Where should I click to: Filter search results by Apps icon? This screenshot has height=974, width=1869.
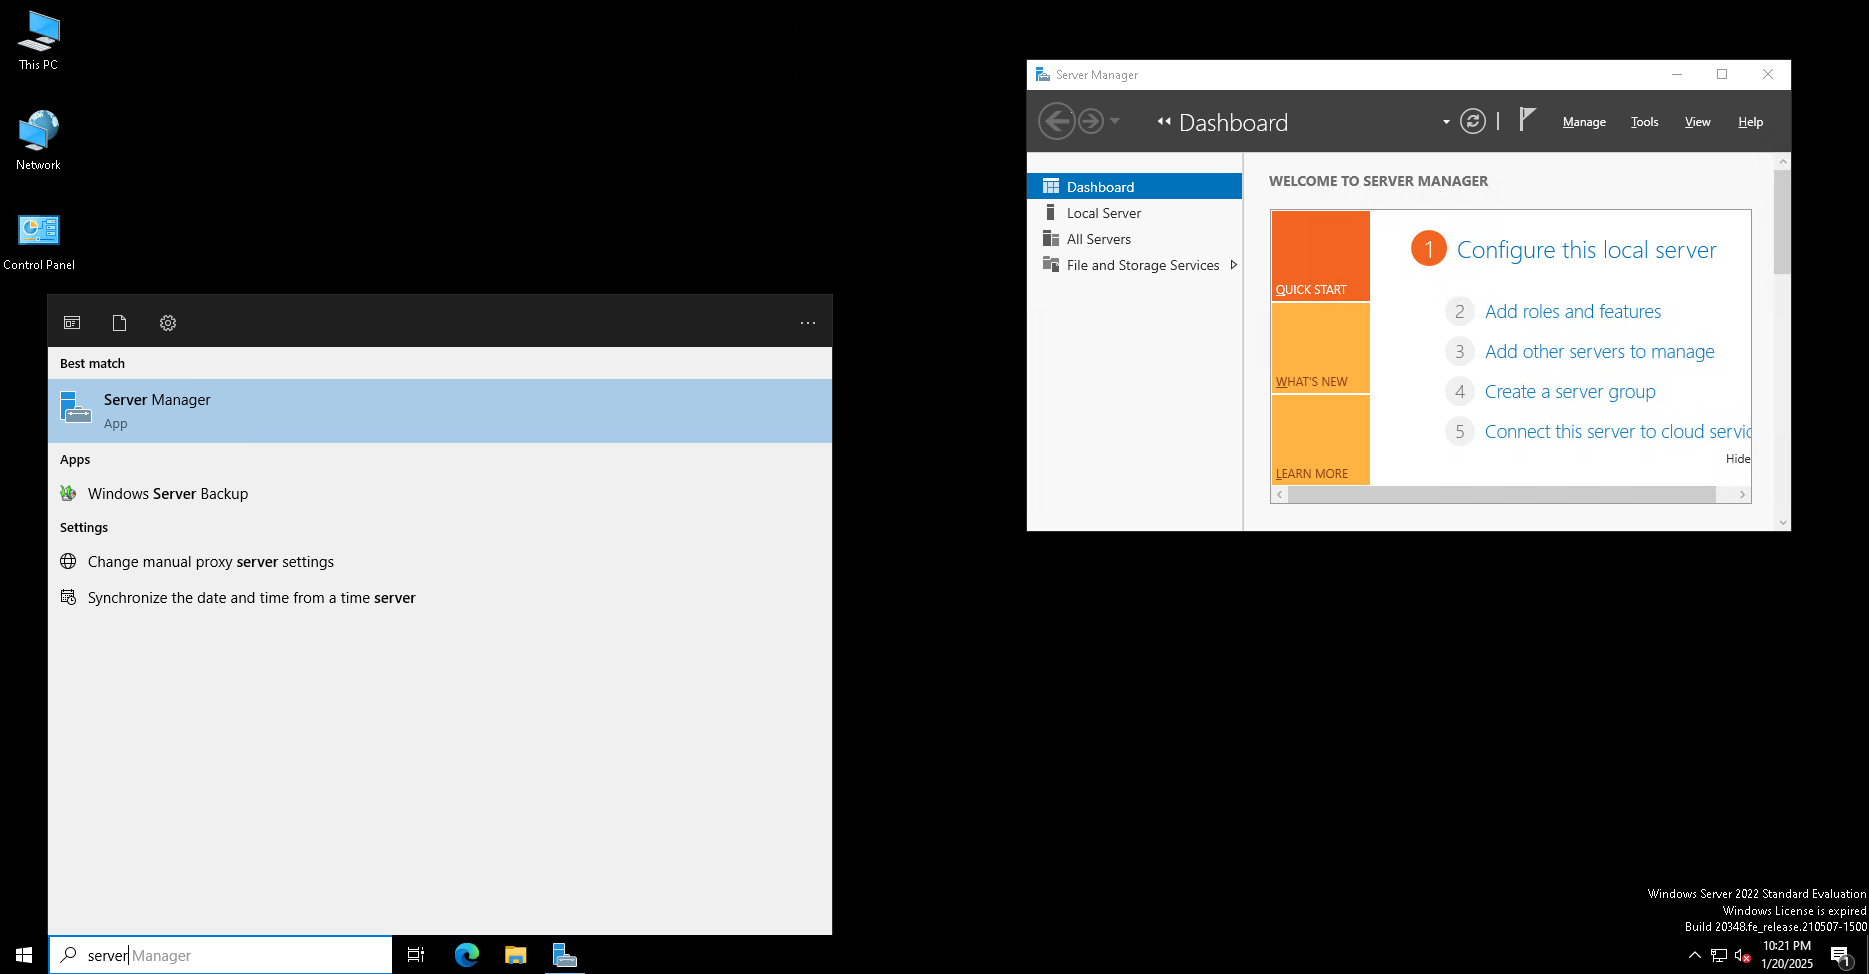pos(72,323)
